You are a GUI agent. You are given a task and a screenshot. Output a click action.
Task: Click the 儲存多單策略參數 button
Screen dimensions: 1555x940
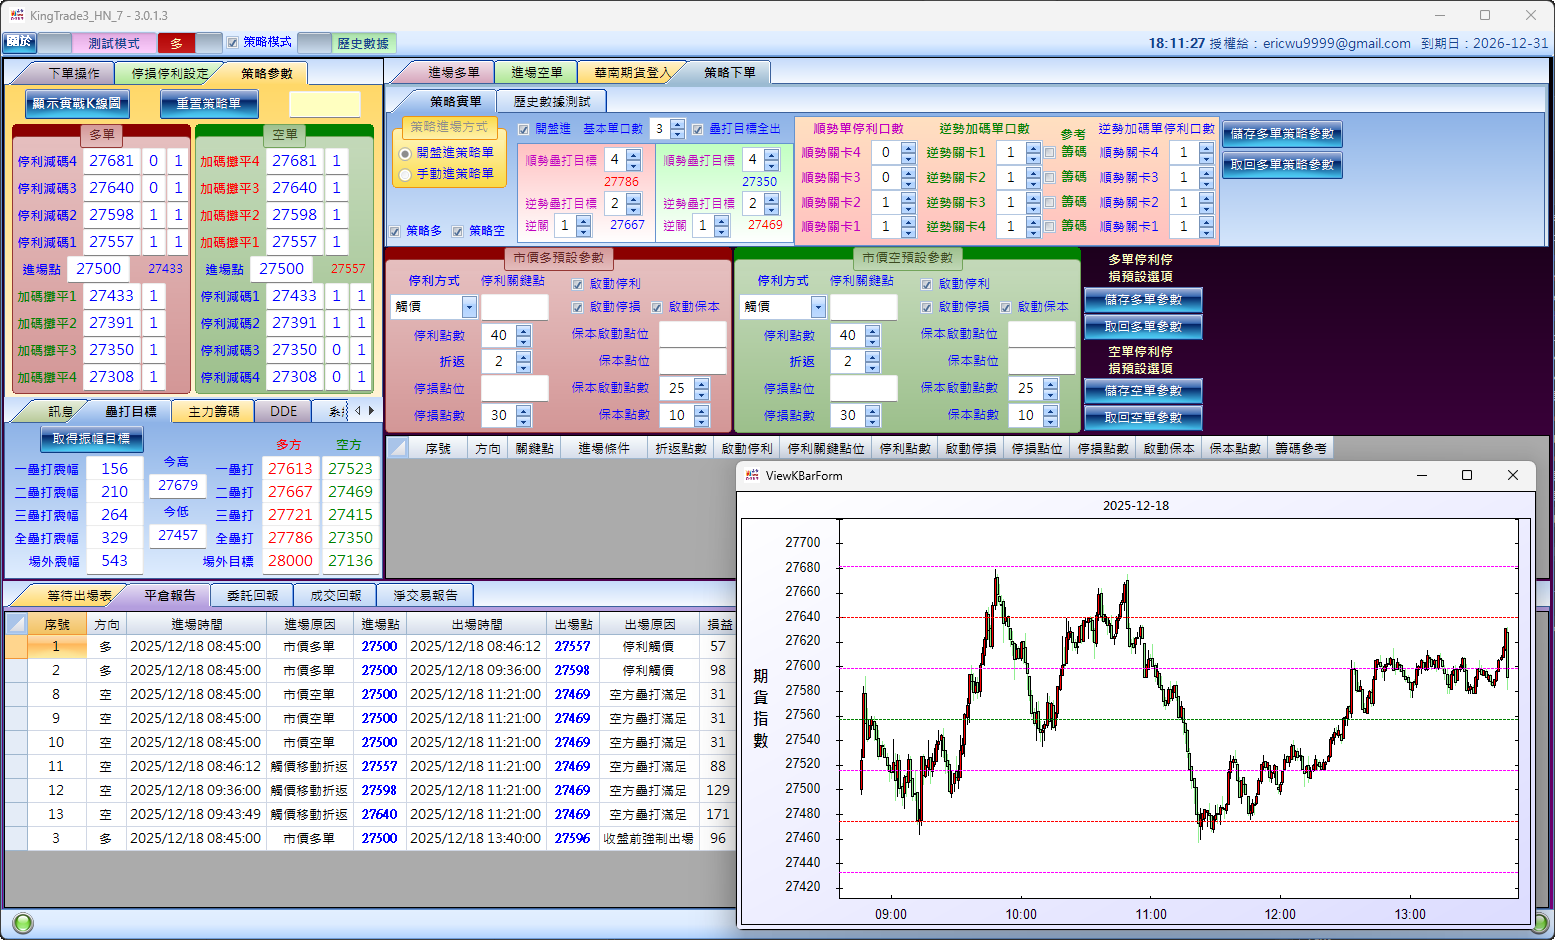point(1282,134)
